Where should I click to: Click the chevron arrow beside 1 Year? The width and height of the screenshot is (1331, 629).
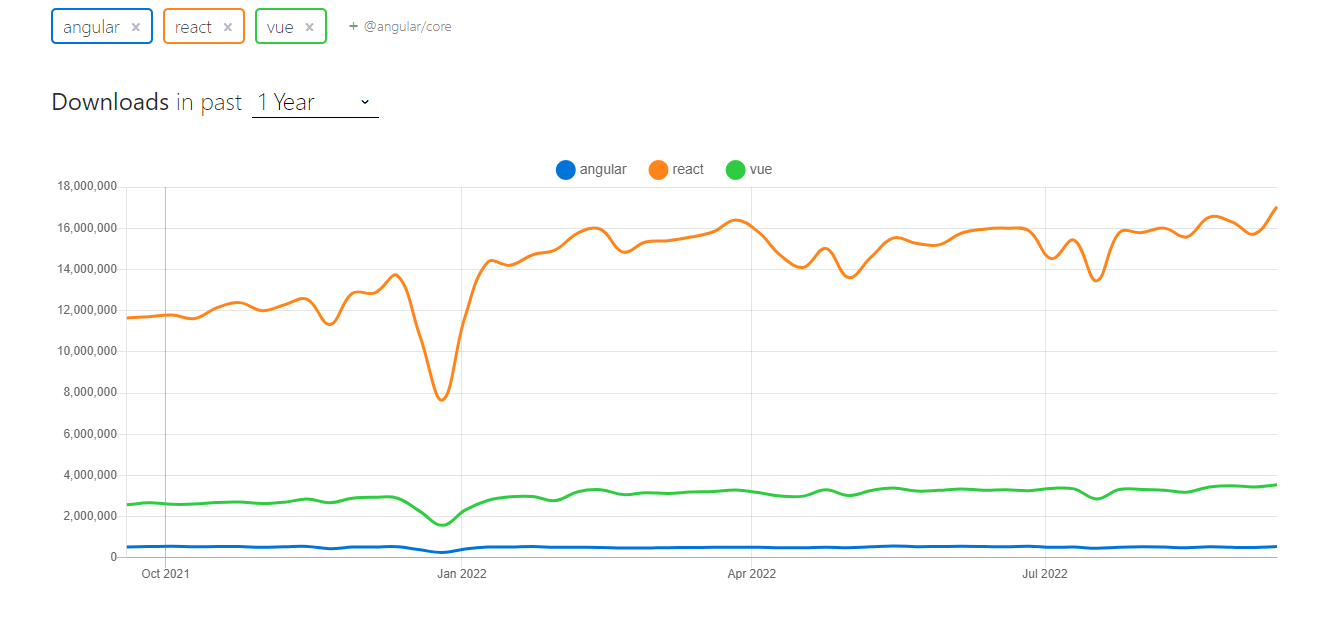pos(365,102)
